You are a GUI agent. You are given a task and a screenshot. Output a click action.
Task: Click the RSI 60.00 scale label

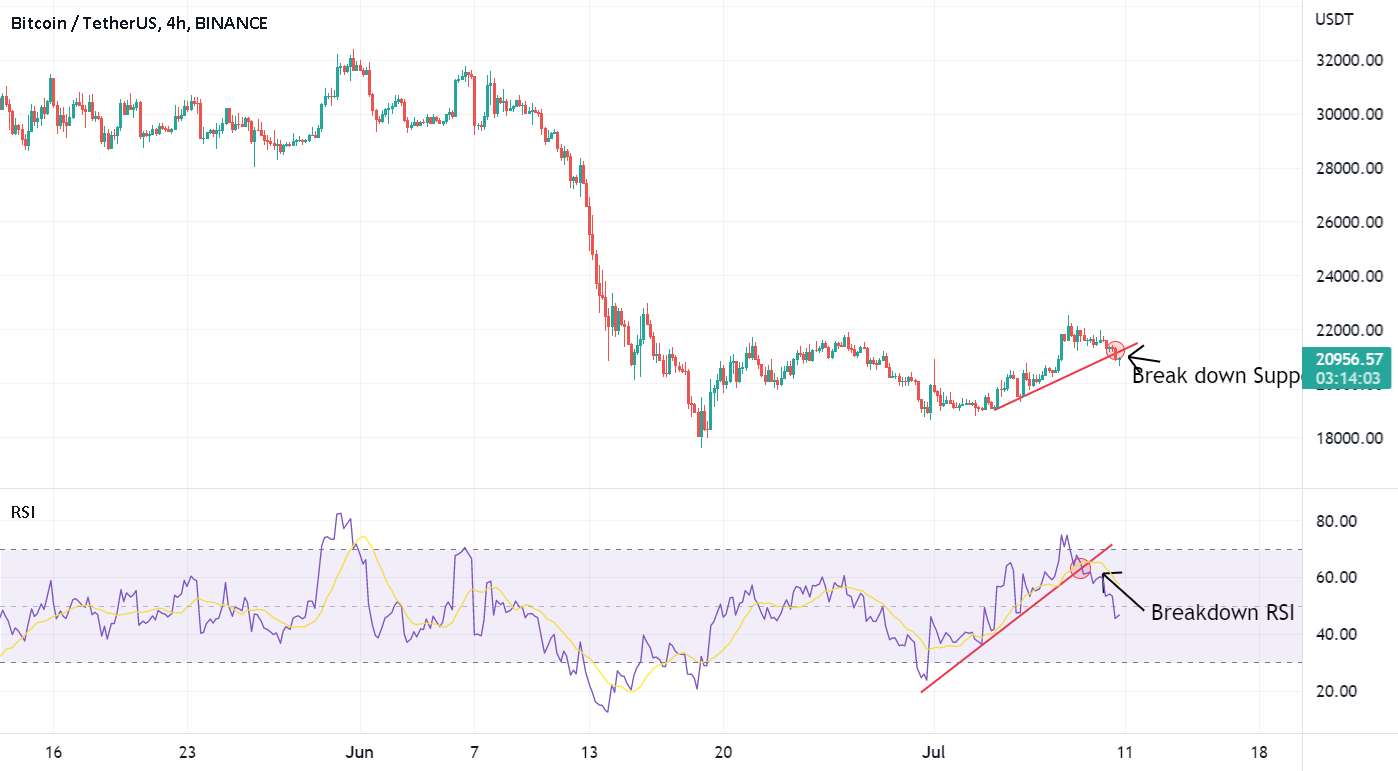click(1336, 577)
